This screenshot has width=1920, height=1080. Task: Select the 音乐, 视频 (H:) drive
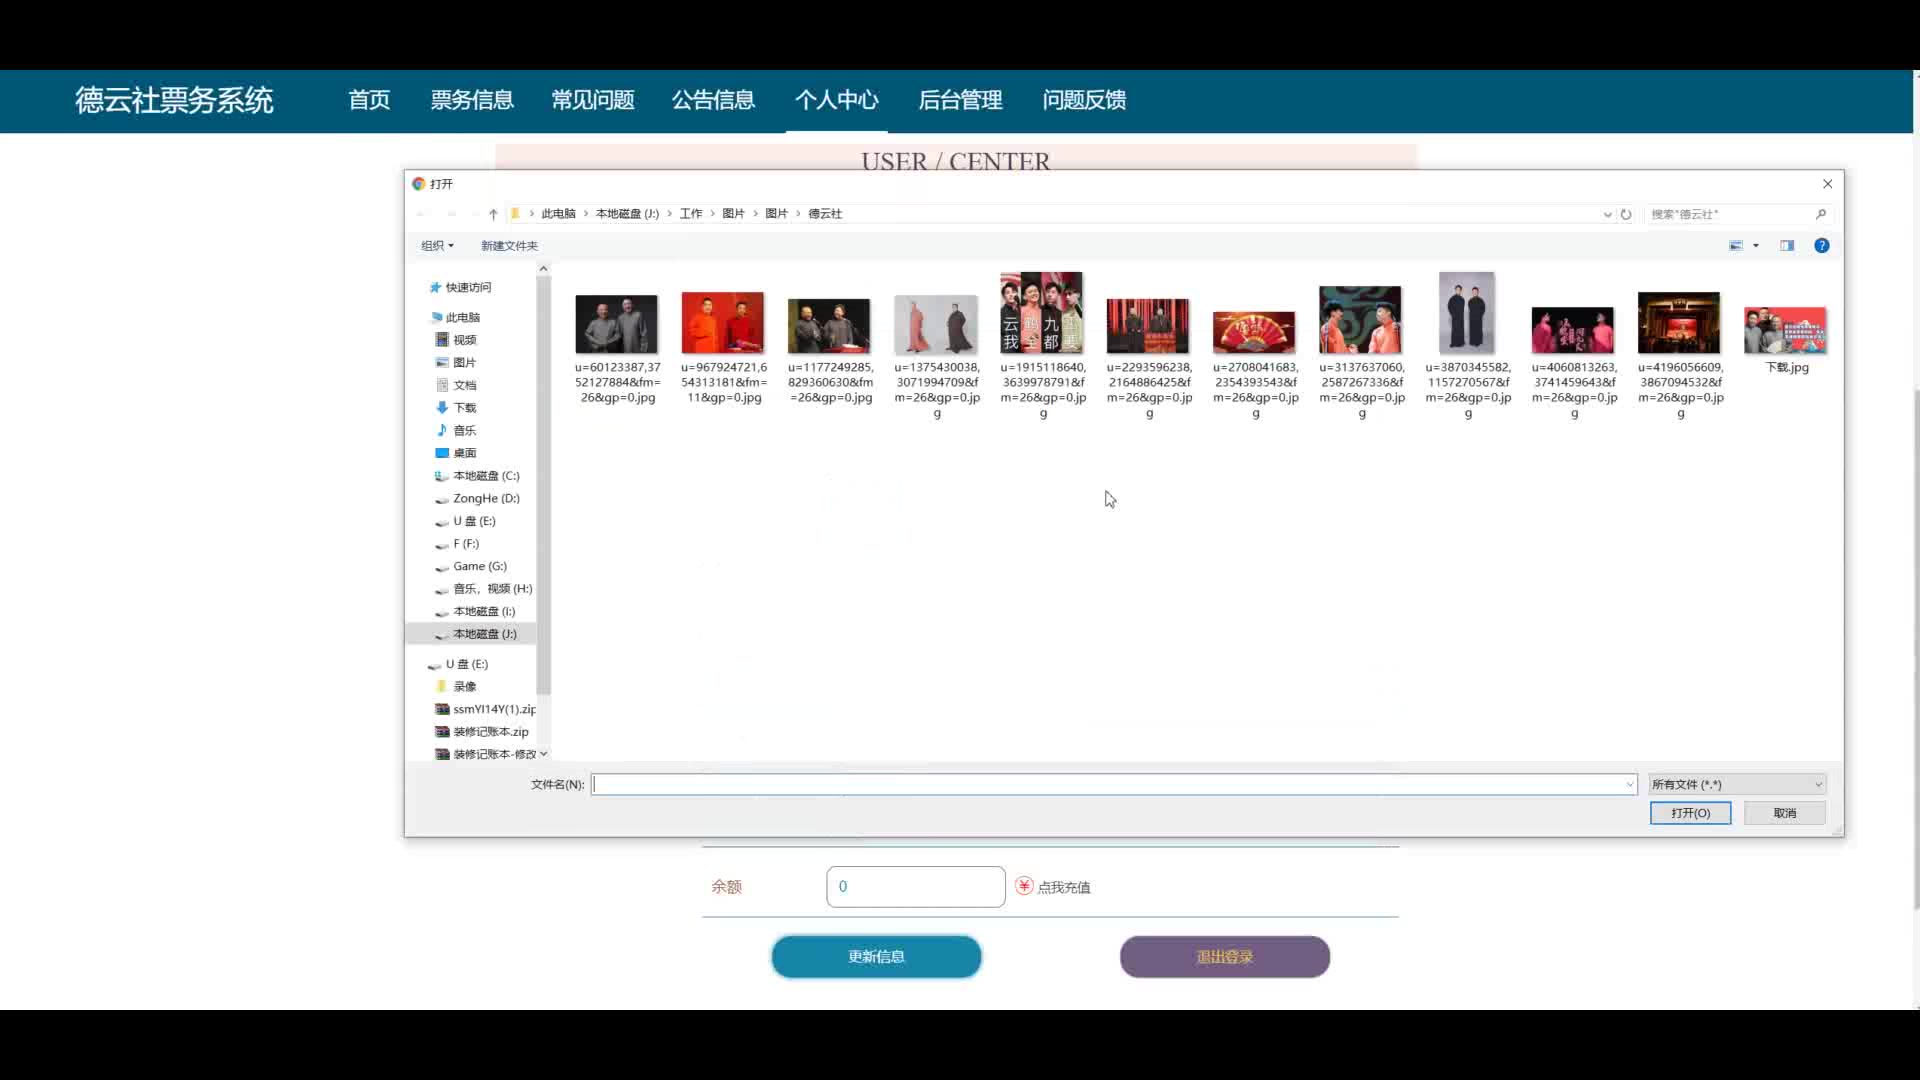[x=483, y=589]
